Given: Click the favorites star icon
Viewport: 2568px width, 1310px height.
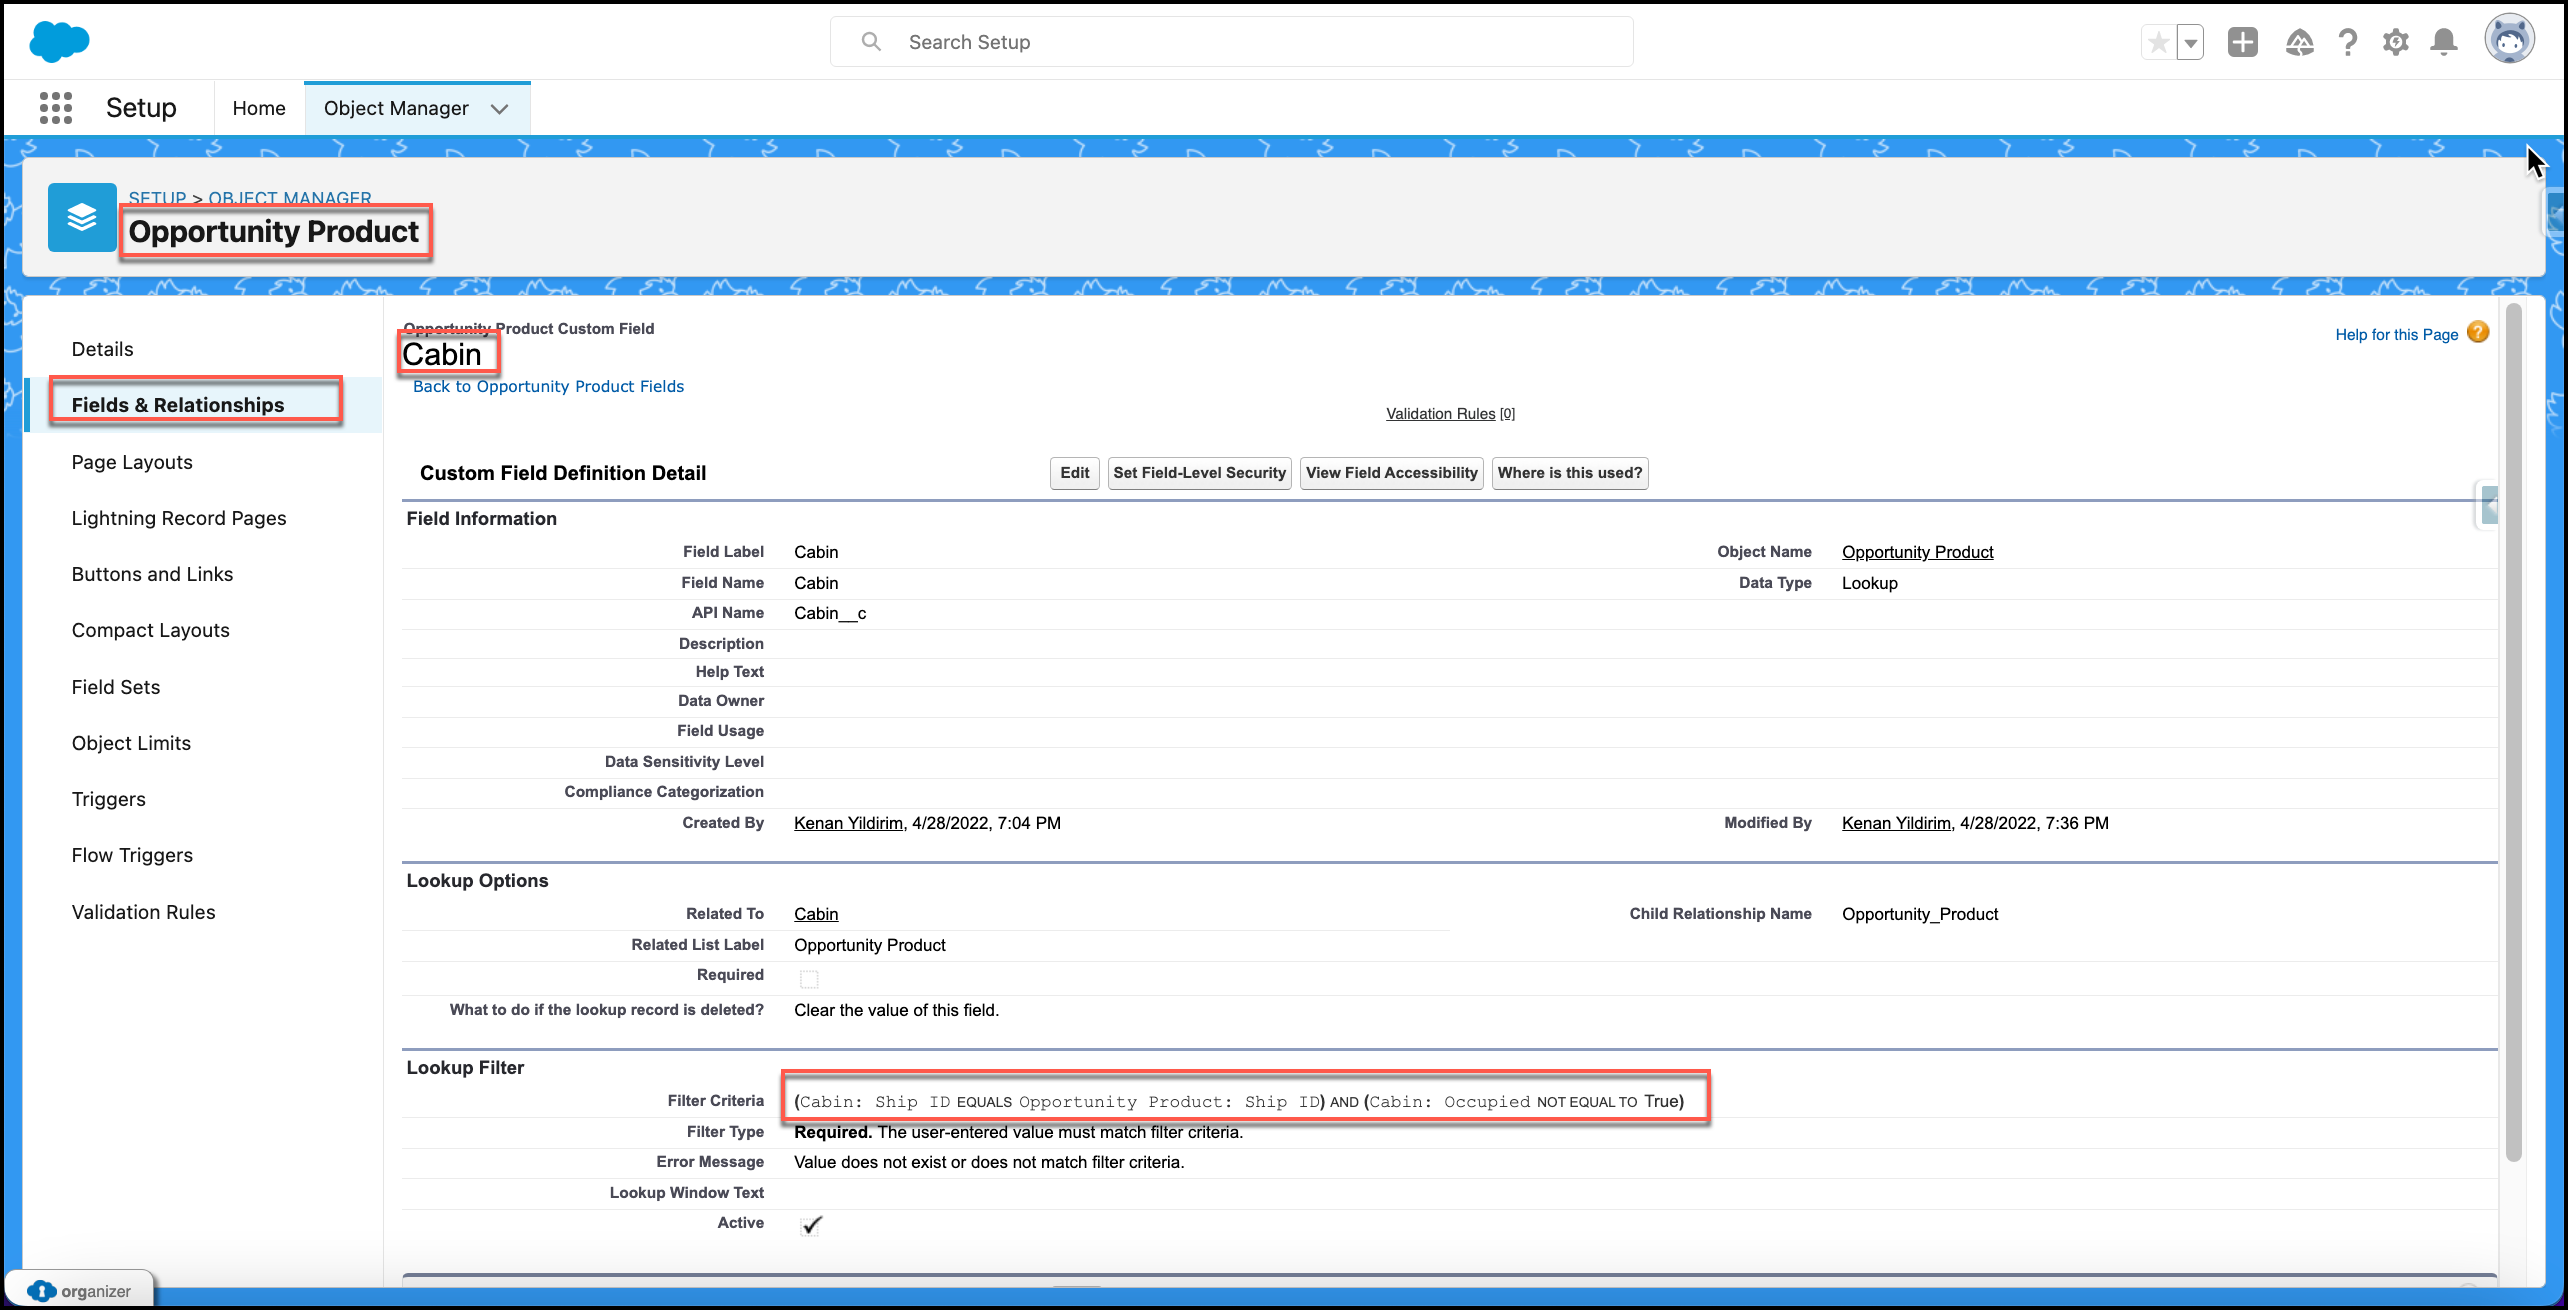Looking at the screenshot, I should [2158, 43].
